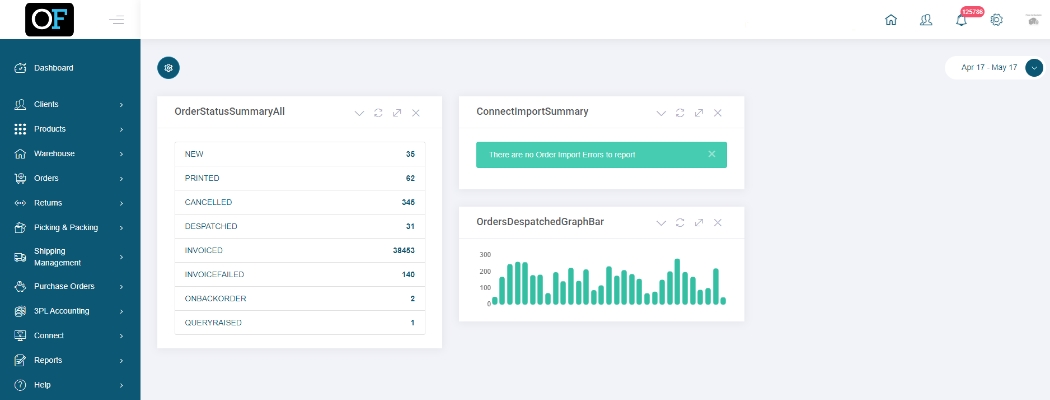The width and height of the screenshot is (1050, 400).
Task: Open the notifications bell icon
Action: point(961,20)
